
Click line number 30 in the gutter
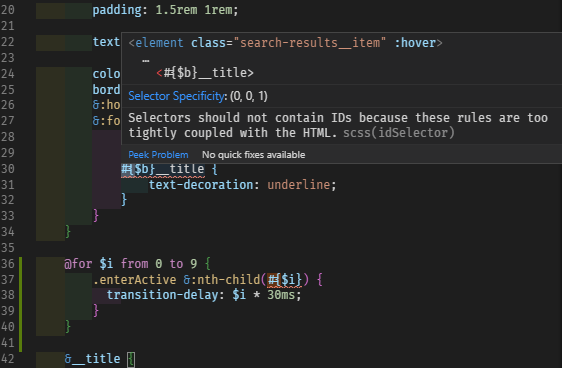pos(8,169)
